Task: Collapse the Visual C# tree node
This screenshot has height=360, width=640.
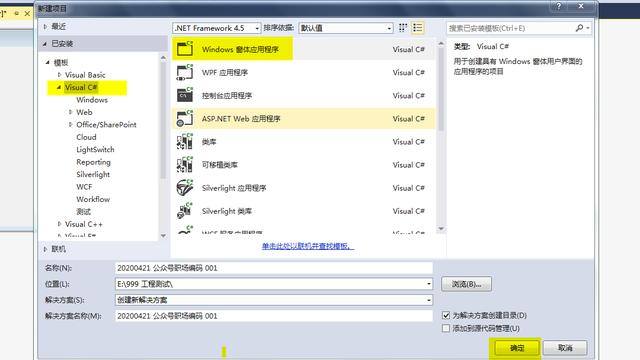Action: 59,87
